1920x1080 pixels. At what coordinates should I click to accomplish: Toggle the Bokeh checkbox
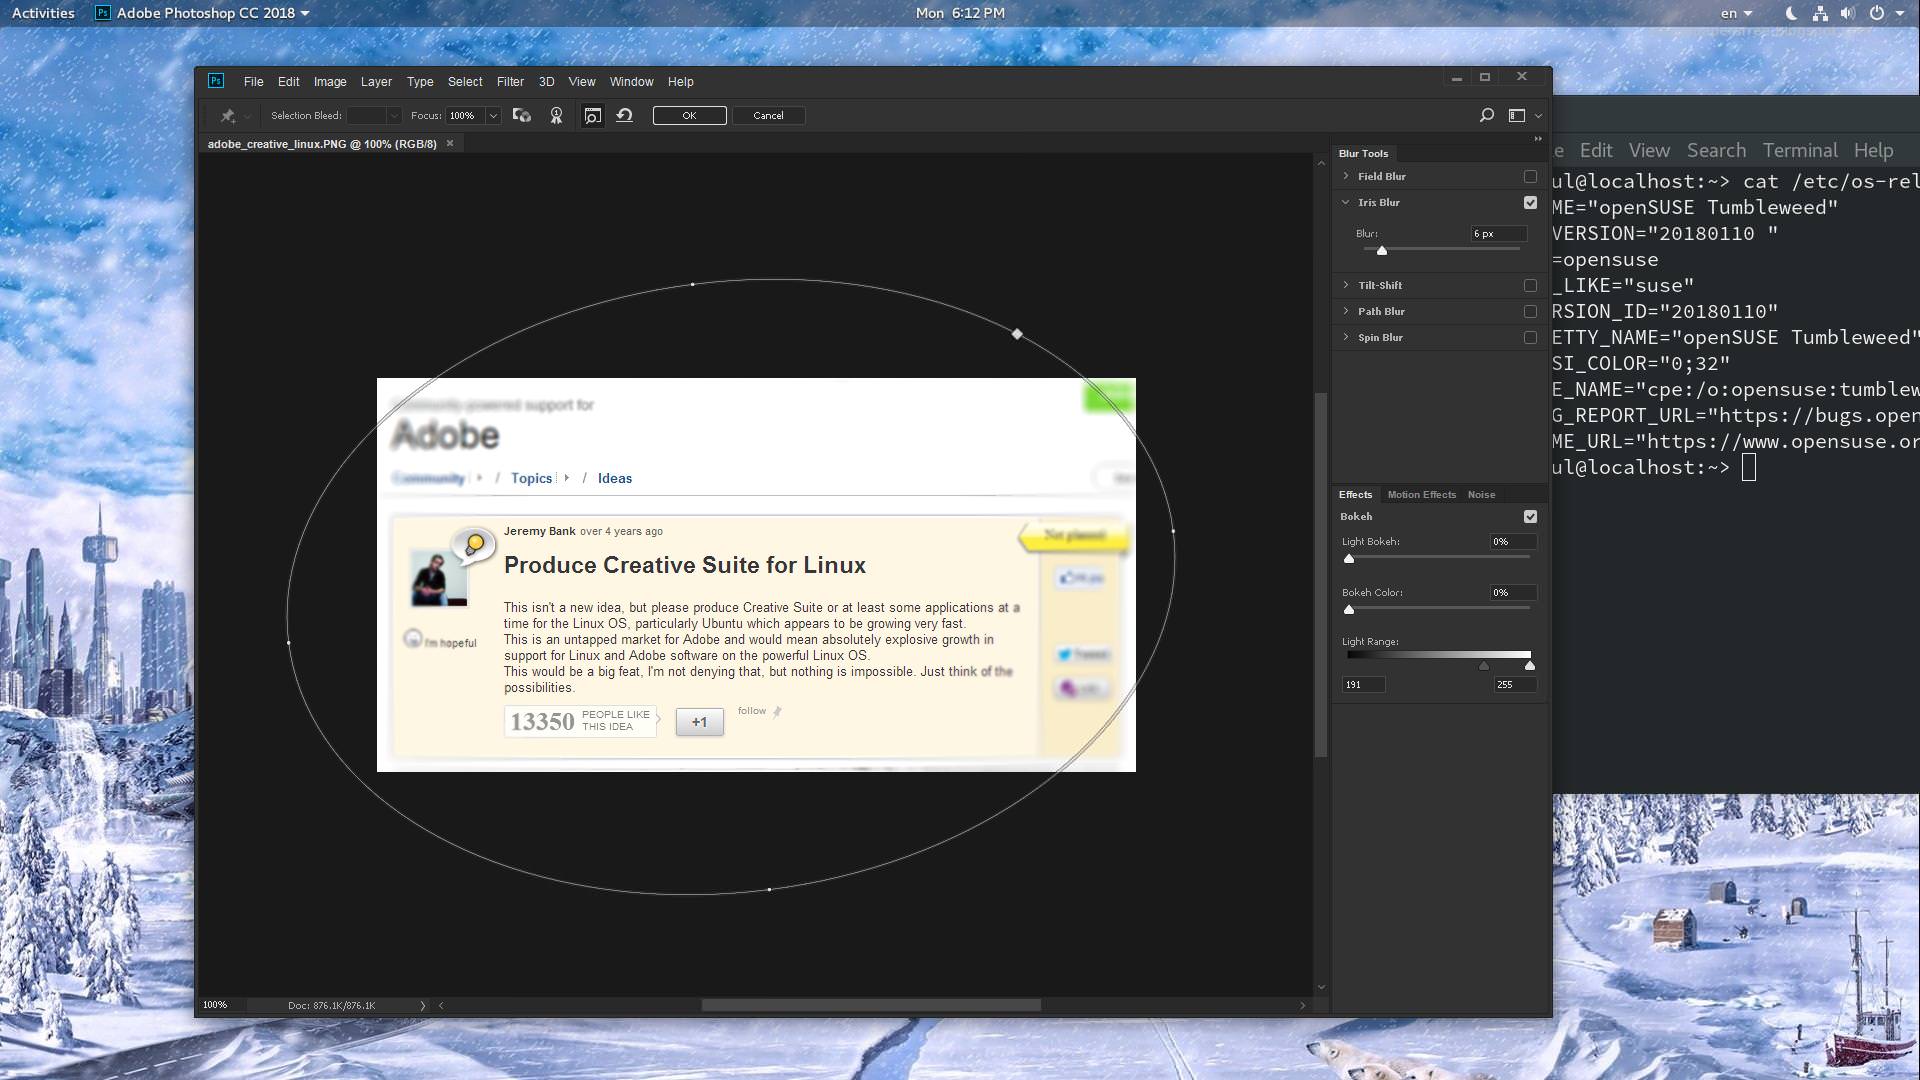pos(1530,517)
